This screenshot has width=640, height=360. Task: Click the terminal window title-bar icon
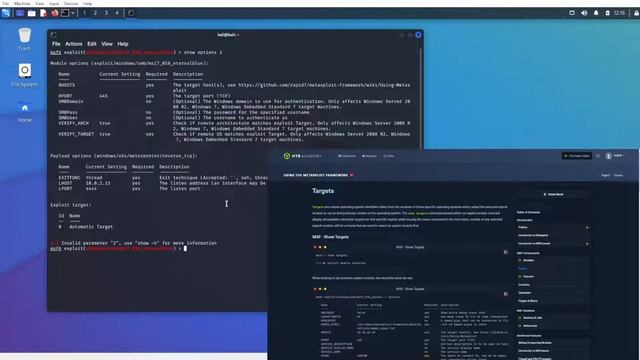53,35
